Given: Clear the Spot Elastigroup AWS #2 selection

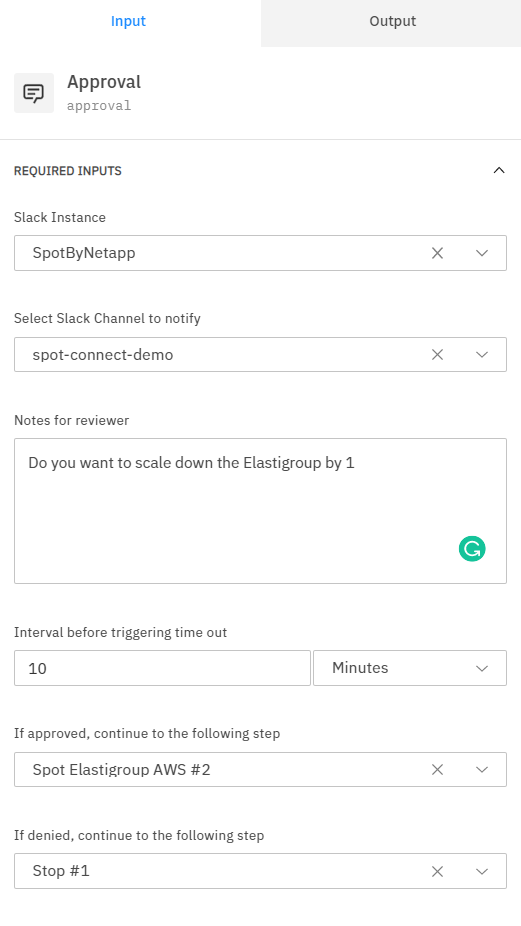Looking at the screenshot, I should (x=437, y=770).
